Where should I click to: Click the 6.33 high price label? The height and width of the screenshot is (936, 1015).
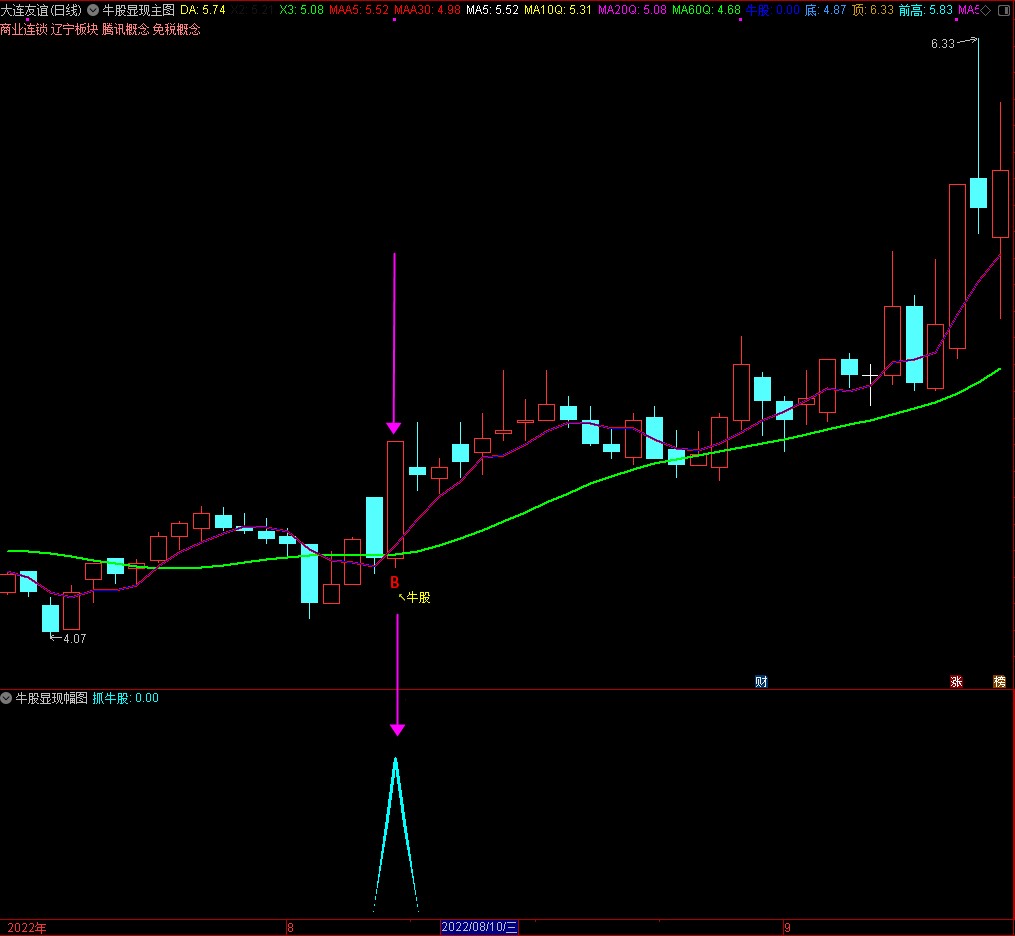942,44
